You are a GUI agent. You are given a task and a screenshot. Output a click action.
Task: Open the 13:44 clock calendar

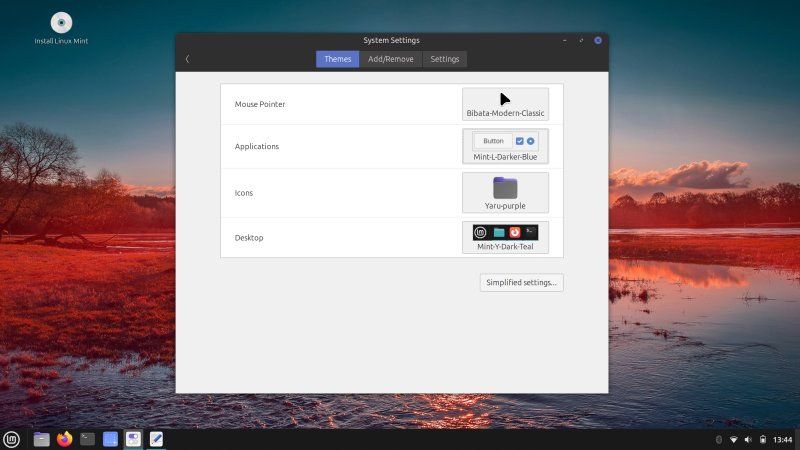tap(783, 440)
